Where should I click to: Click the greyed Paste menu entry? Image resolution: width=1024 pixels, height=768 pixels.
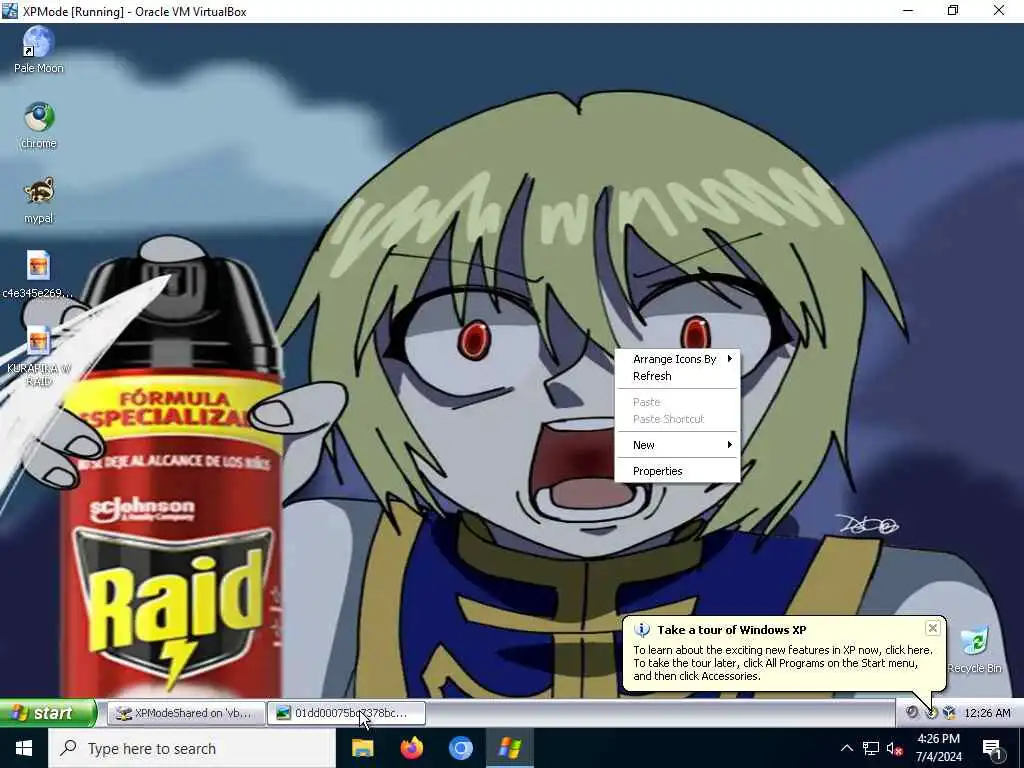(677, 402)
